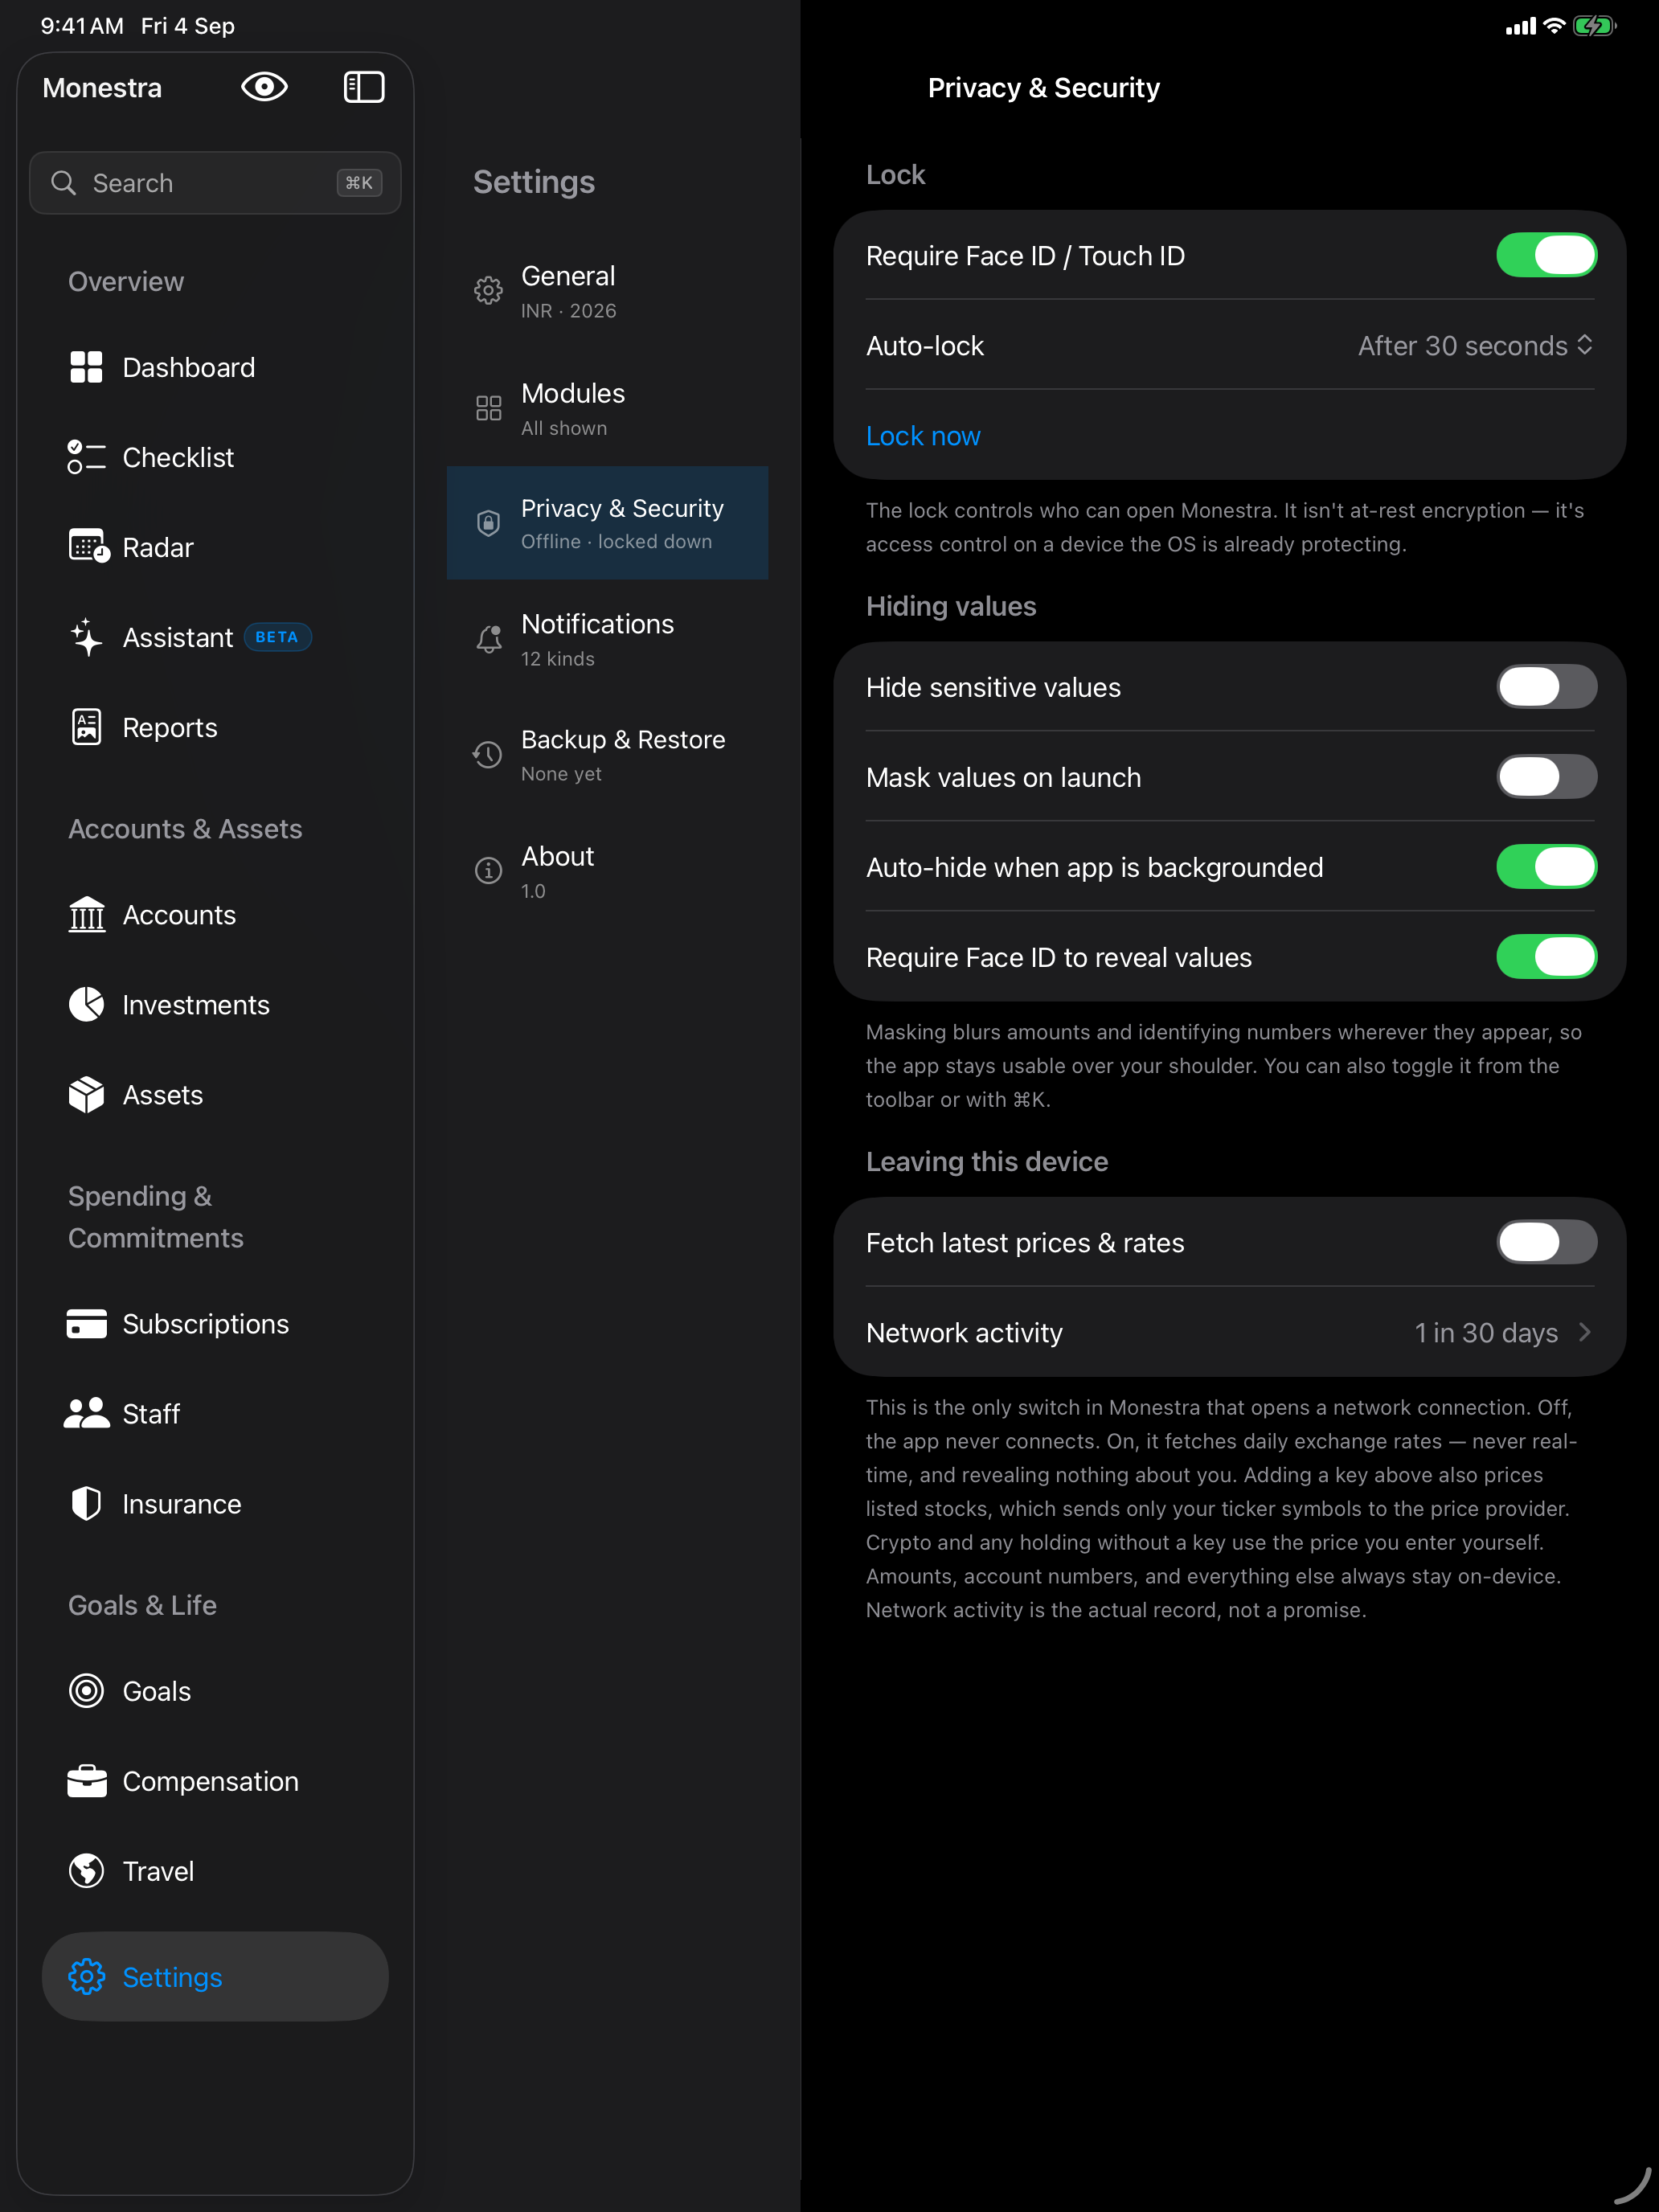Open Travel globe icon
Screen dimensions: 1659x2212
point(86,1870)
